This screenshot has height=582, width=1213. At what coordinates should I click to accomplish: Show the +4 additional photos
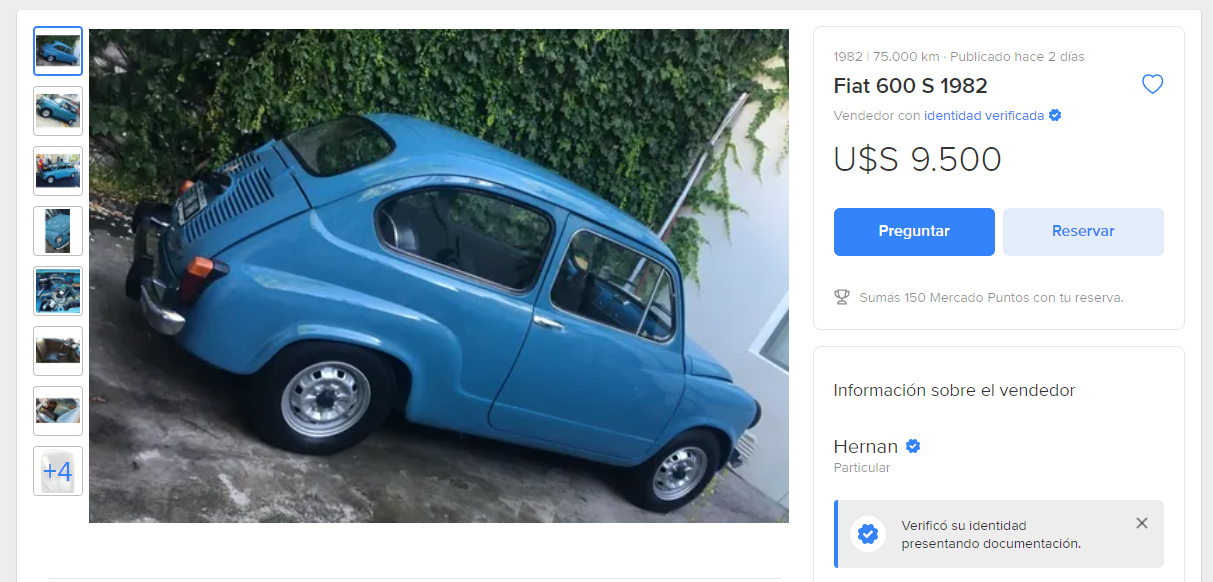[x=58, y=471]
